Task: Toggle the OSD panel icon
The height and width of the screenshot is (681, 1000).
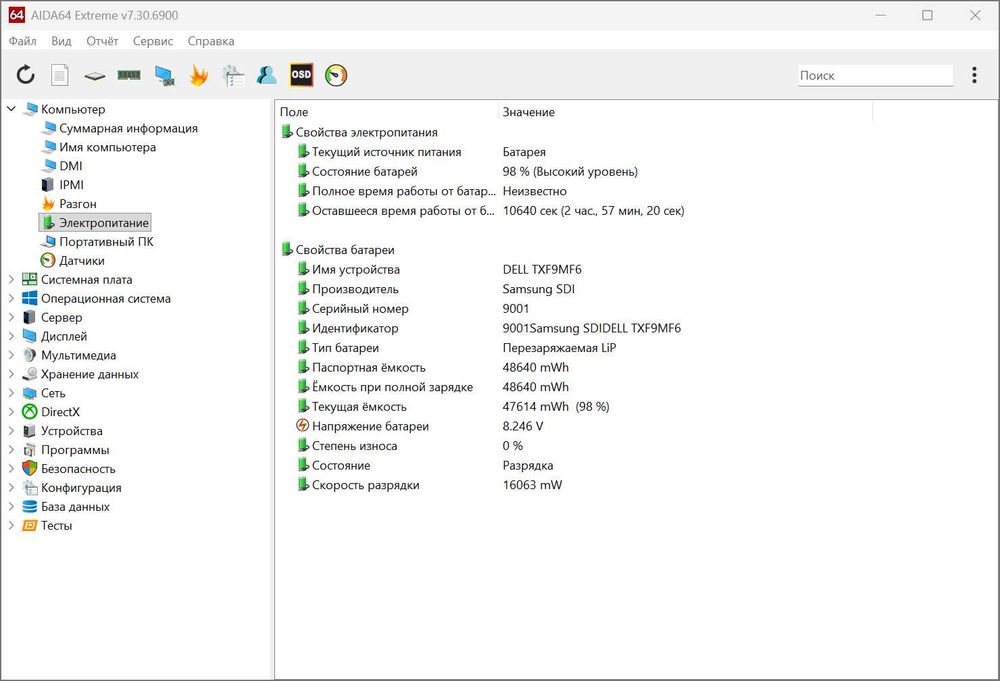Action: pyautogui.click(x=301, y=75)
